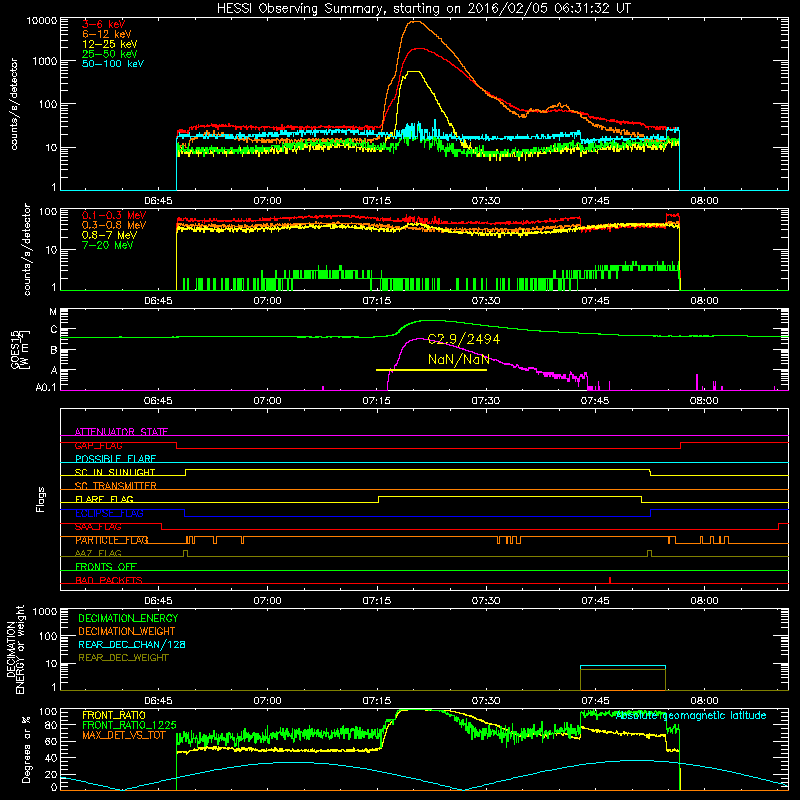Select the orange 6-12 keV legend label
This screenshot has width=800, height=800.
coord(107,34)
